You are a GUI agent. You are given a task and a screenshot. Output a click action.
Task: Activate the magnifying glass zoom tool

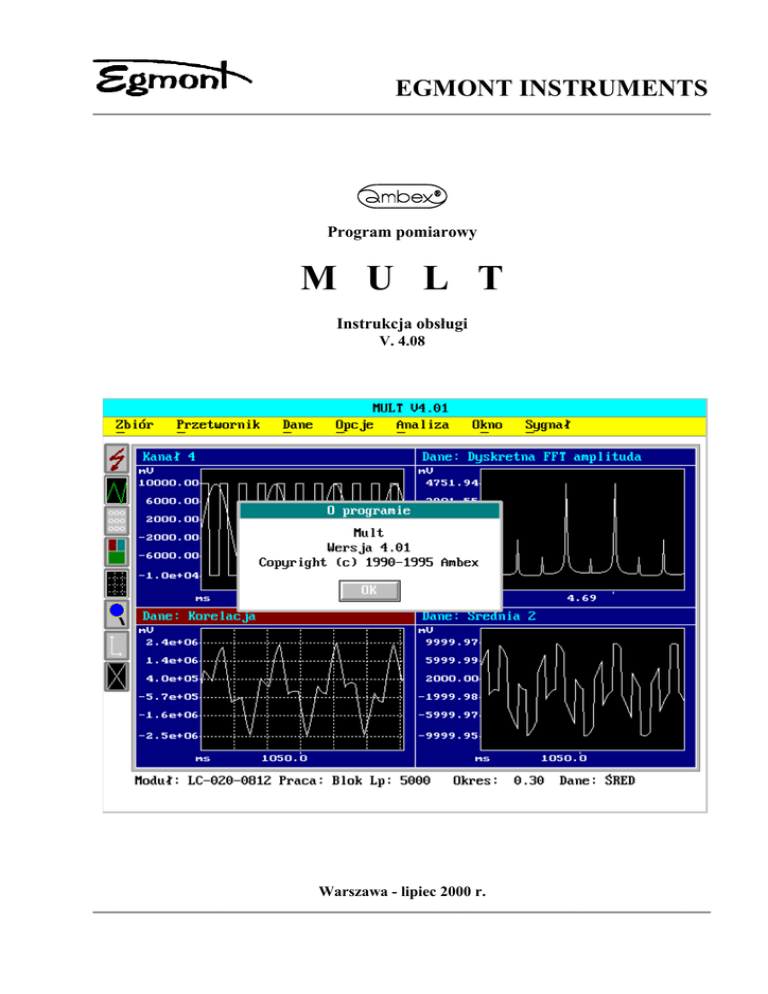pos(118,614)
